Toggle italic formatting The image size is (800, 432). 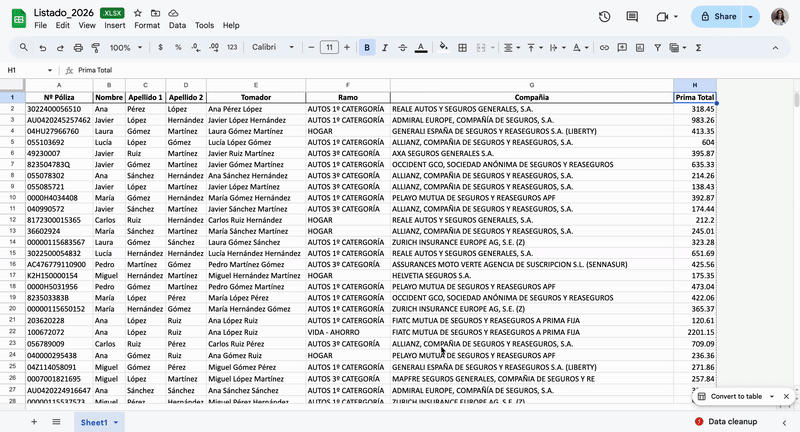coord(385,47)
